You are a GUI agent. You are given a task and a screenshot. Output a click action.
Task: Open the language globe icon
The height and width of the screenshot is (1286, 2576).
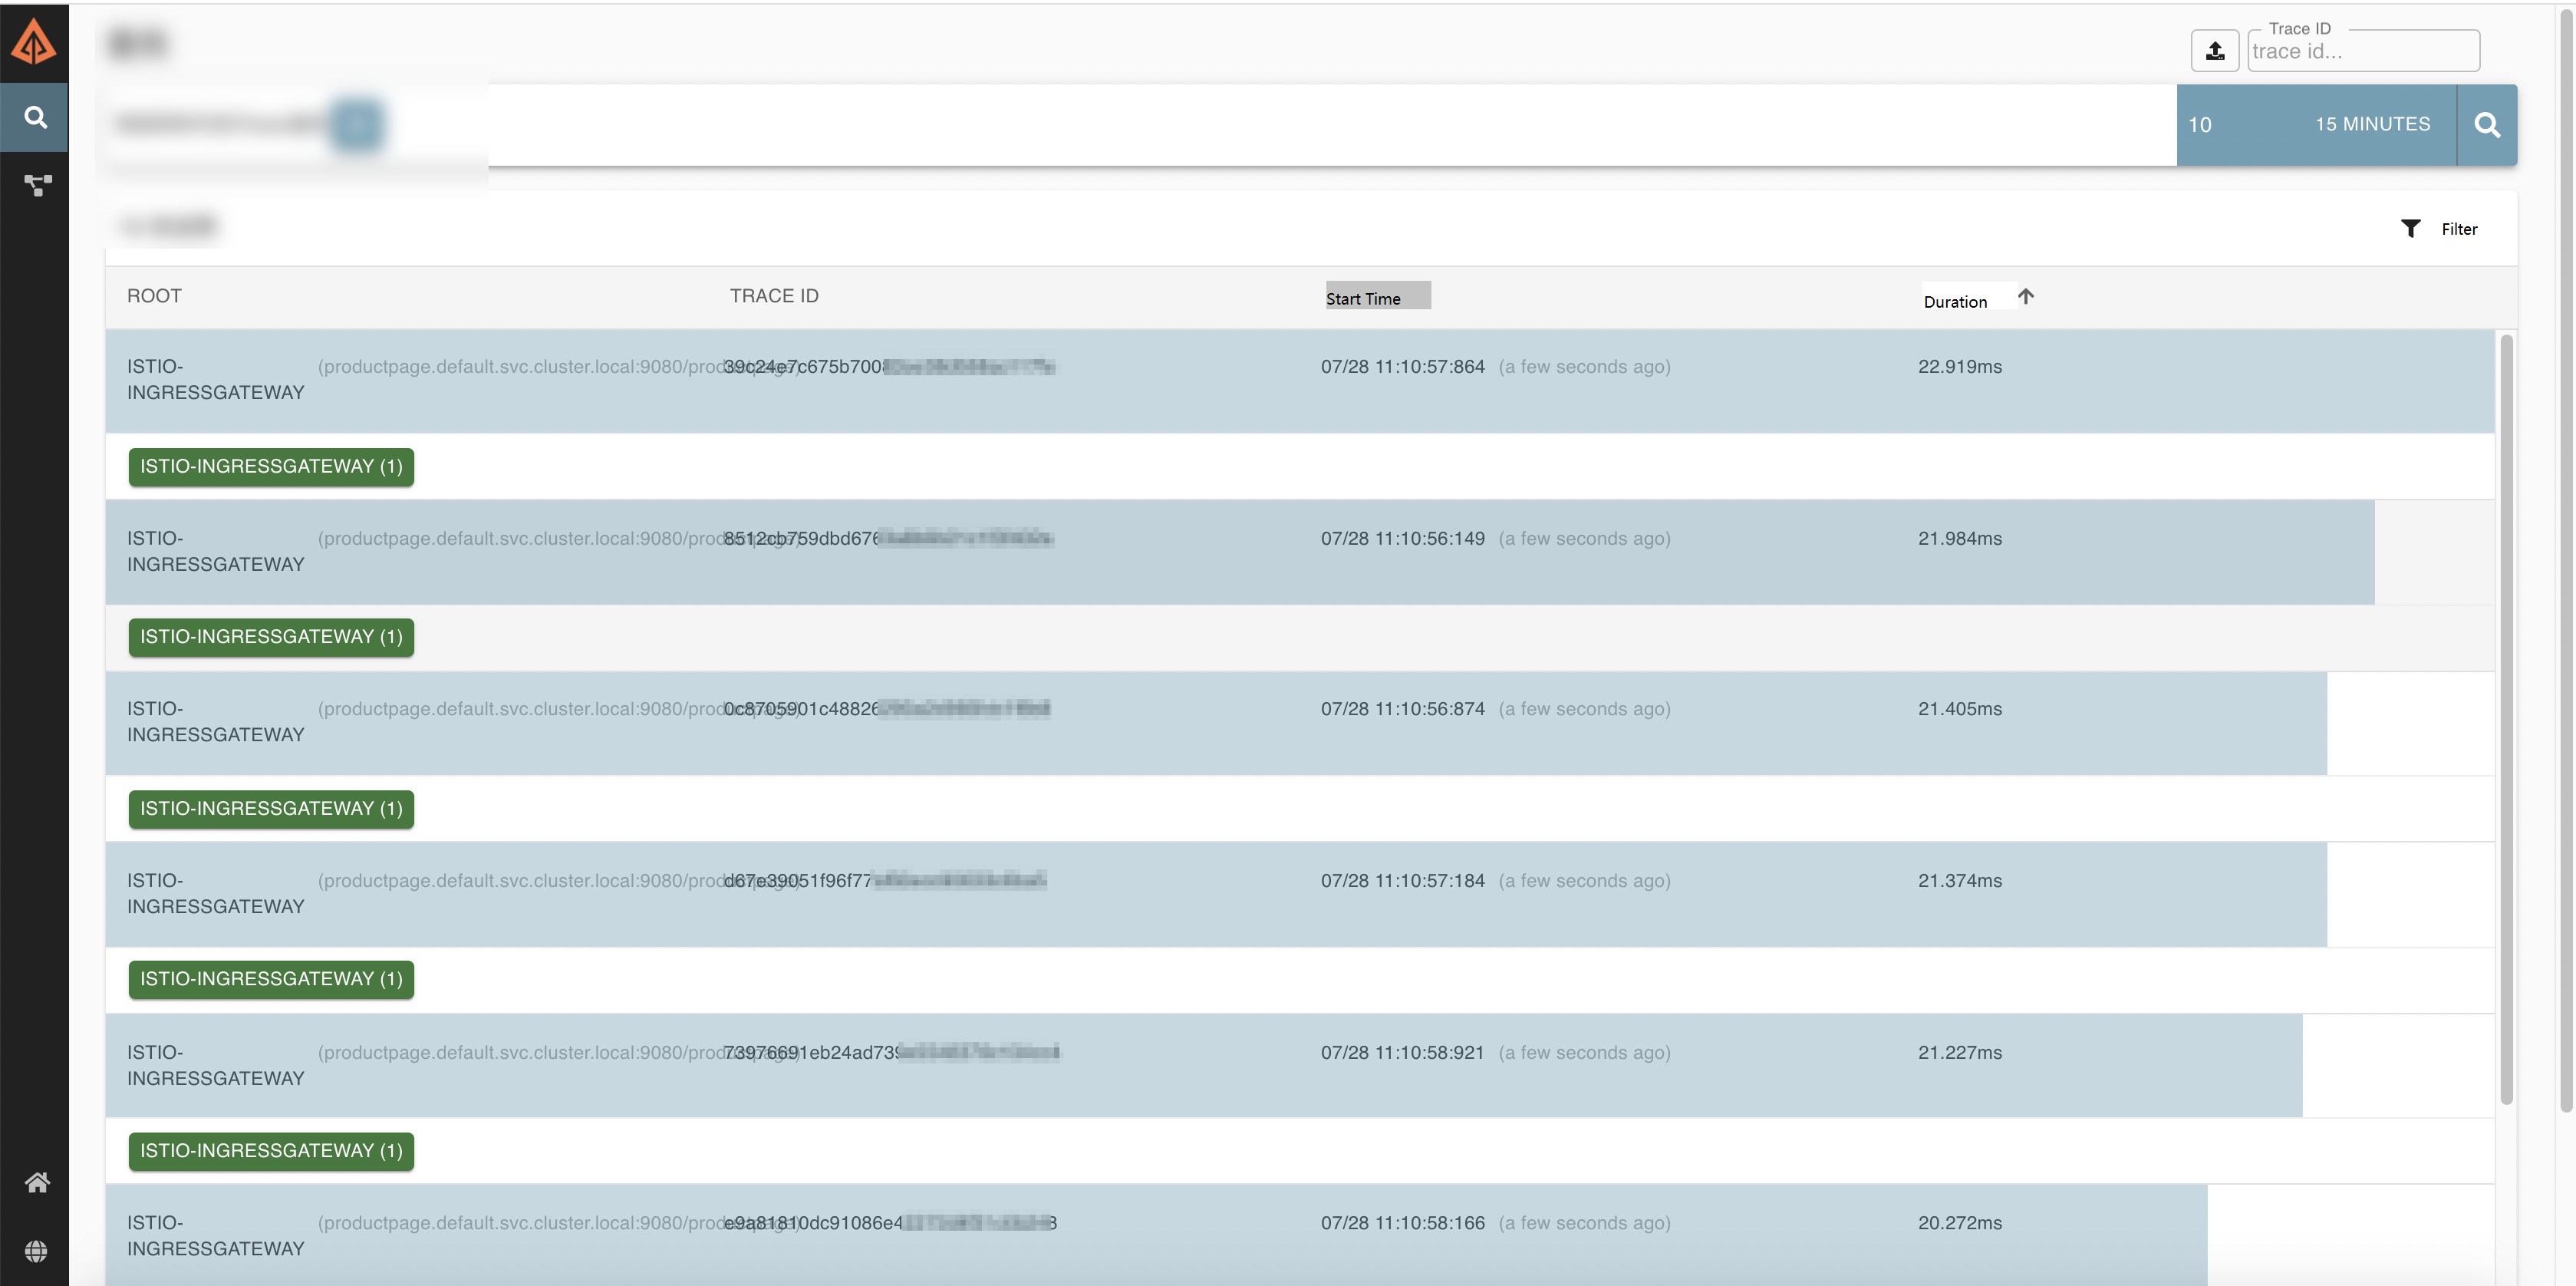tap(37, 1251)
